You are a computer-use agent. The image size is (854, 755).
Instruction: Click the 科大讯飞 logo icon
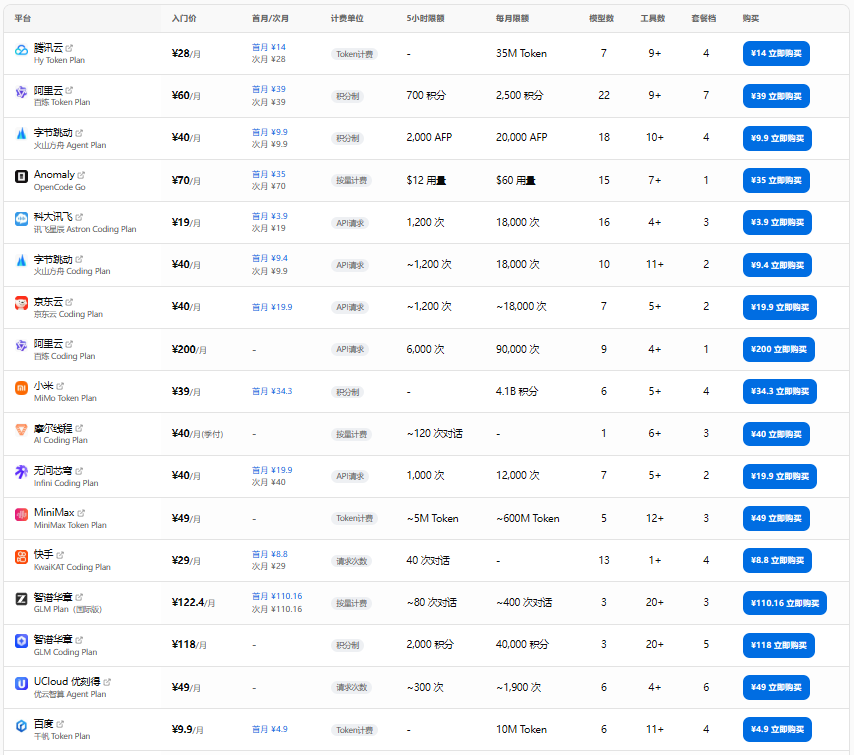pos(21,219)
